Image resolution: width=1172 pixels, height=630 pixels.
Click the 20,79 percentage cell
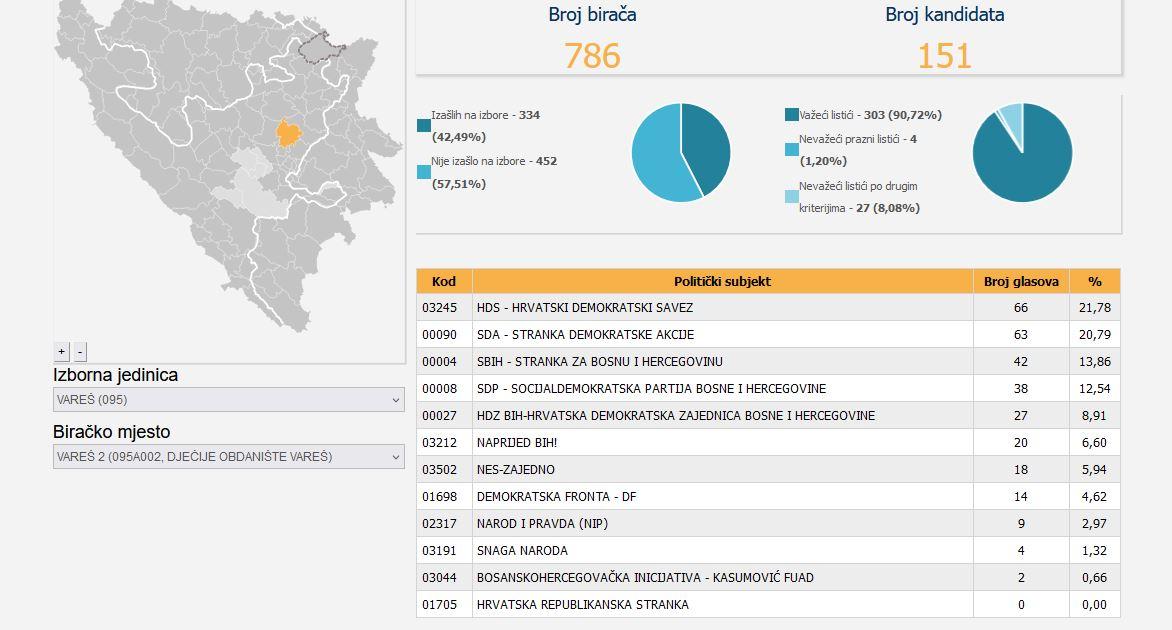click(1095, 335)
